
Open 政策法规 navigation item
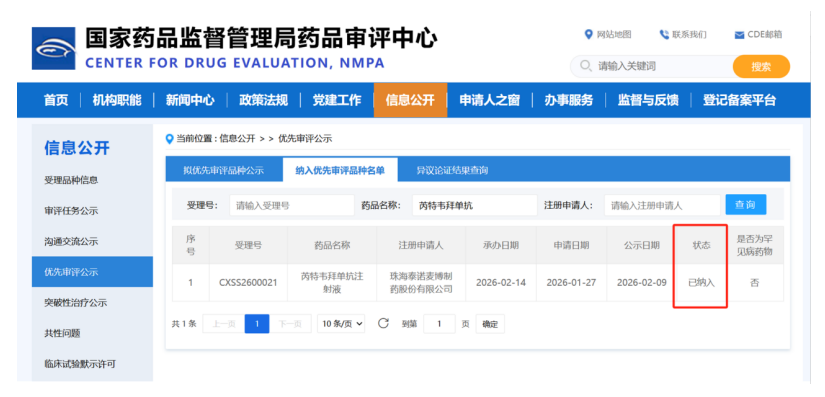(x=264, y=100)
